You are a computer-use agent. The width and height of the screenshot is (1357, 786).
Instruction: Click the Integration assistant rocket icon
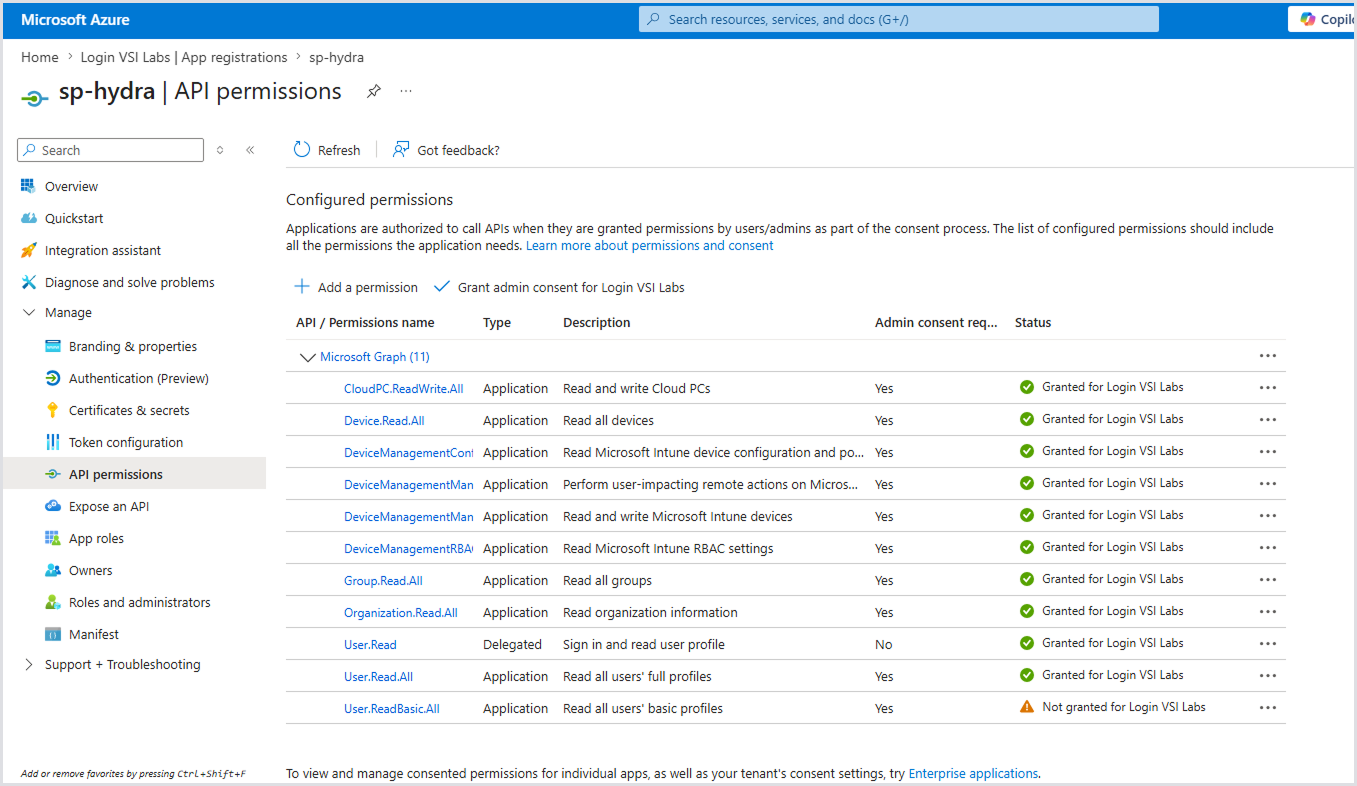click(x=28, y=250)
